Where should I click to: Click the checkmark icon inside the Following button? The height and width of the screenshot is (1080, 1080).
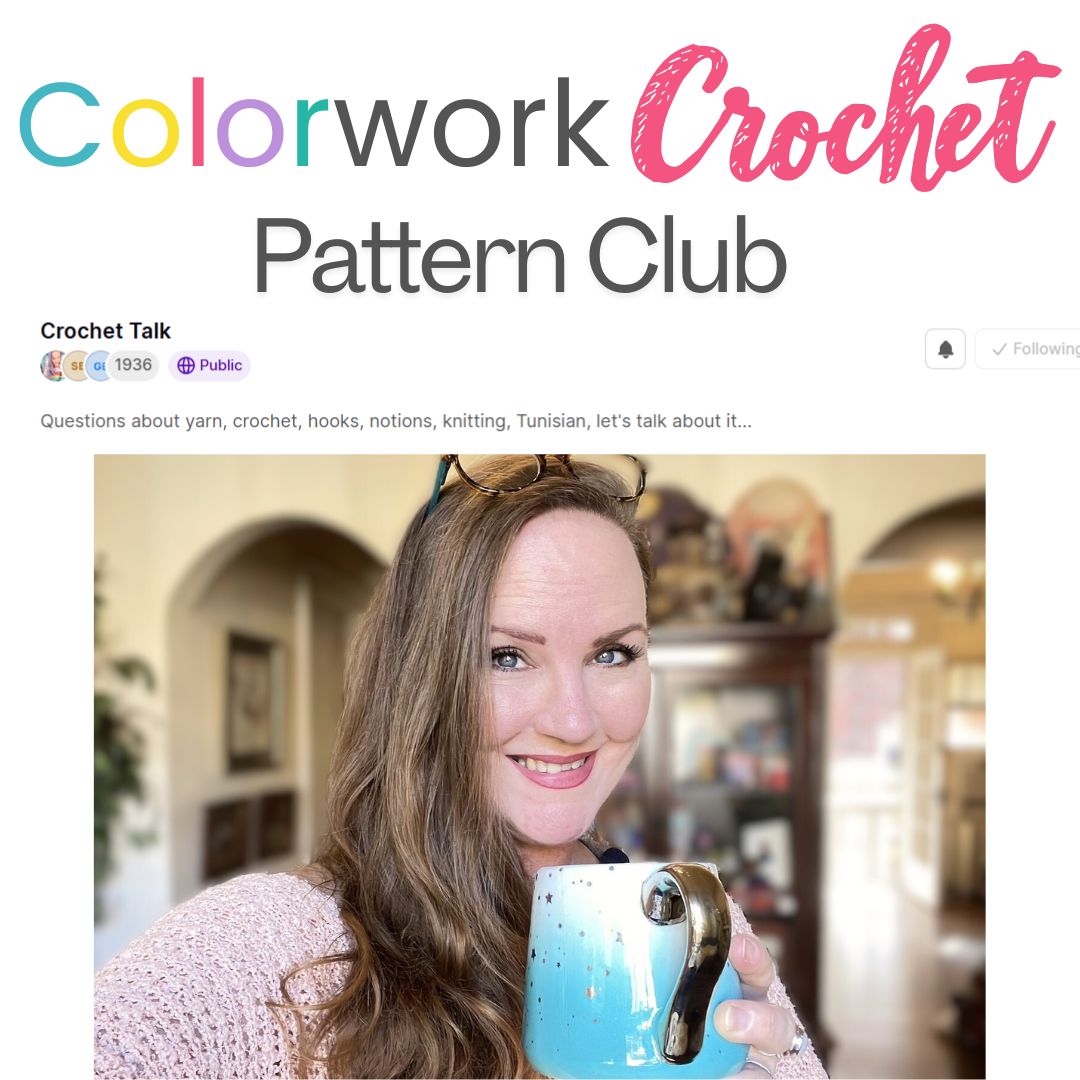999,349
